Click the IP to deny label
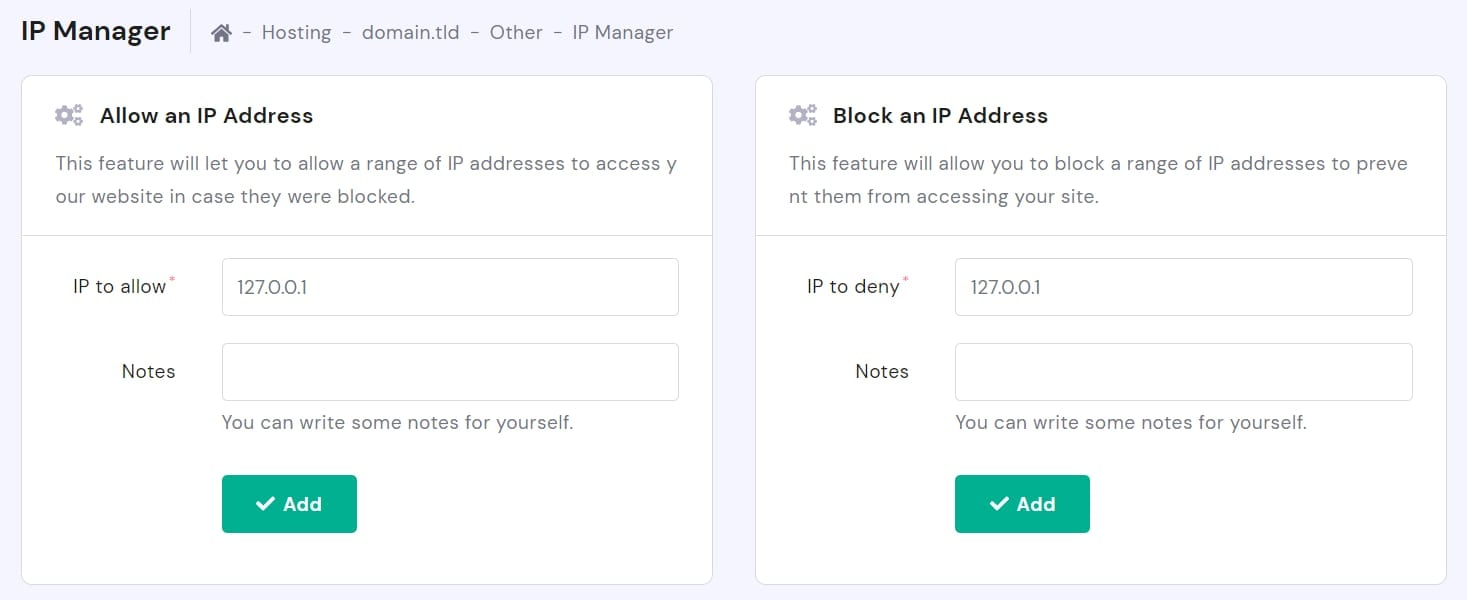Screen dimensions: 1467x600 [853, 287]
